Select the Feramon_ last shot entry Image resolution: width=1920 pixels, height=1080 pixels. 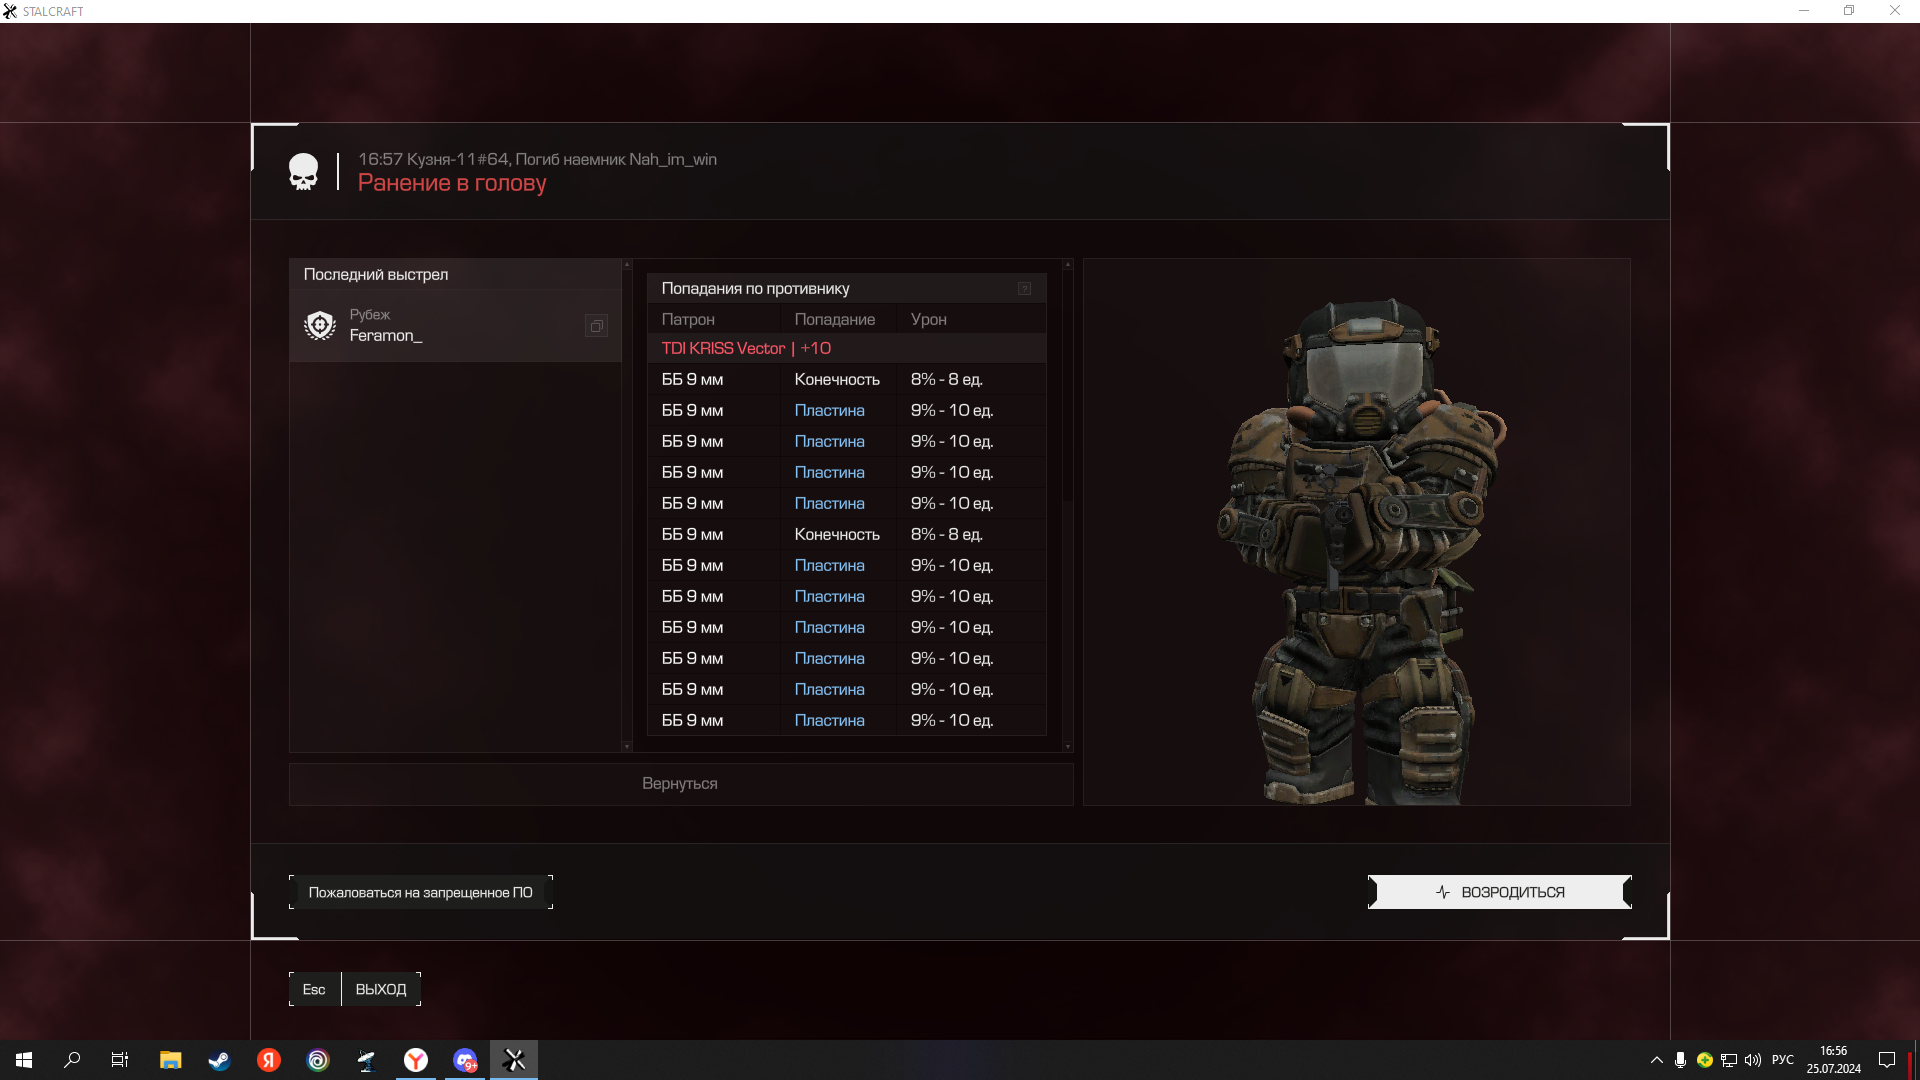455,326
